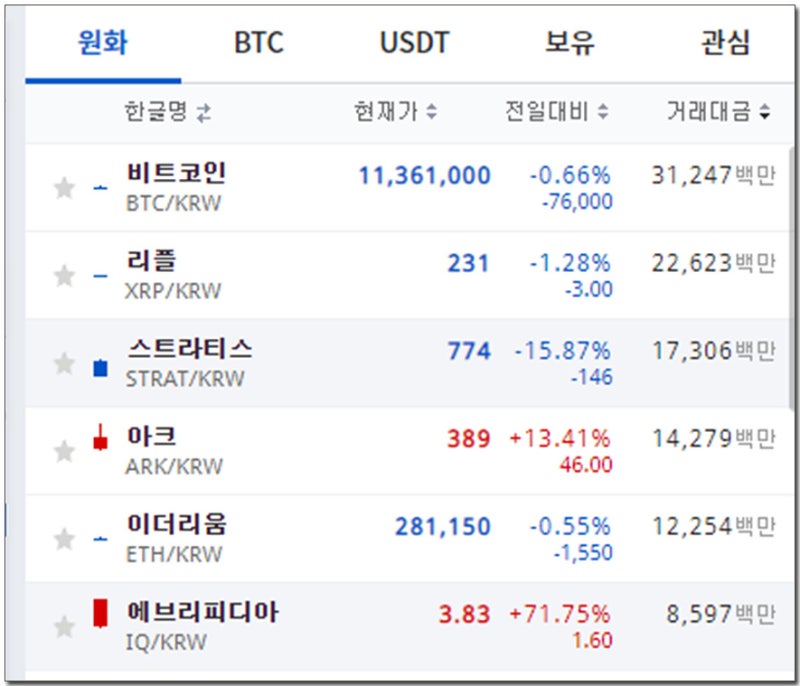The image size is (800, 686).
Task: Click the candle icon beside 비트코인
Action: [x=101, y=188]
